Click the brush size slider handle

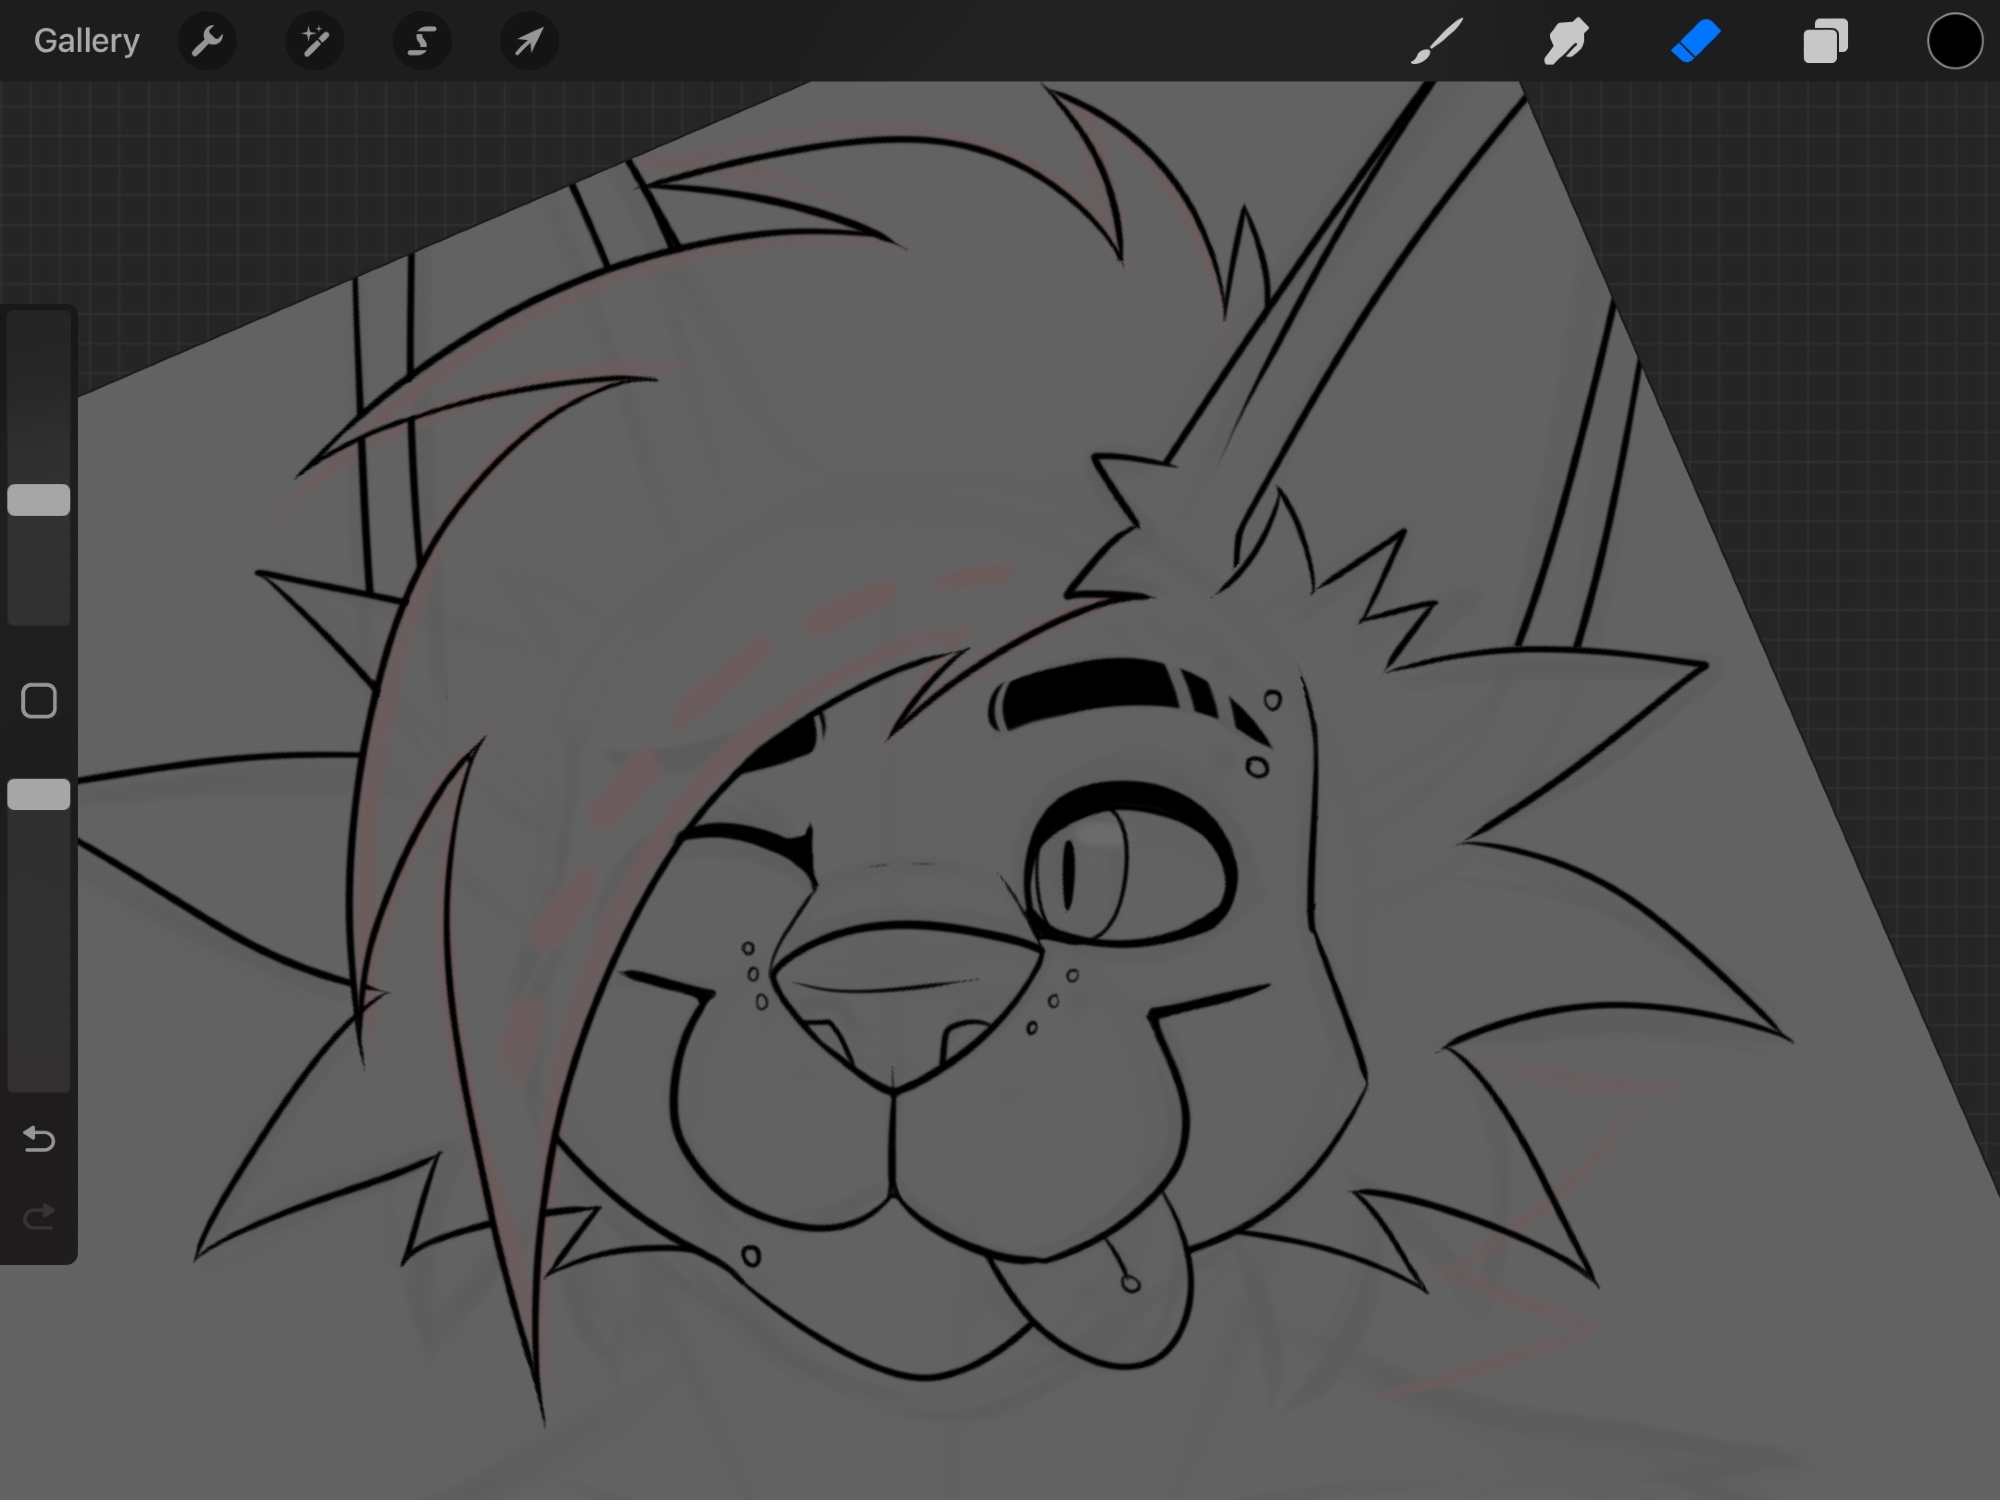[x=39, y=500]
